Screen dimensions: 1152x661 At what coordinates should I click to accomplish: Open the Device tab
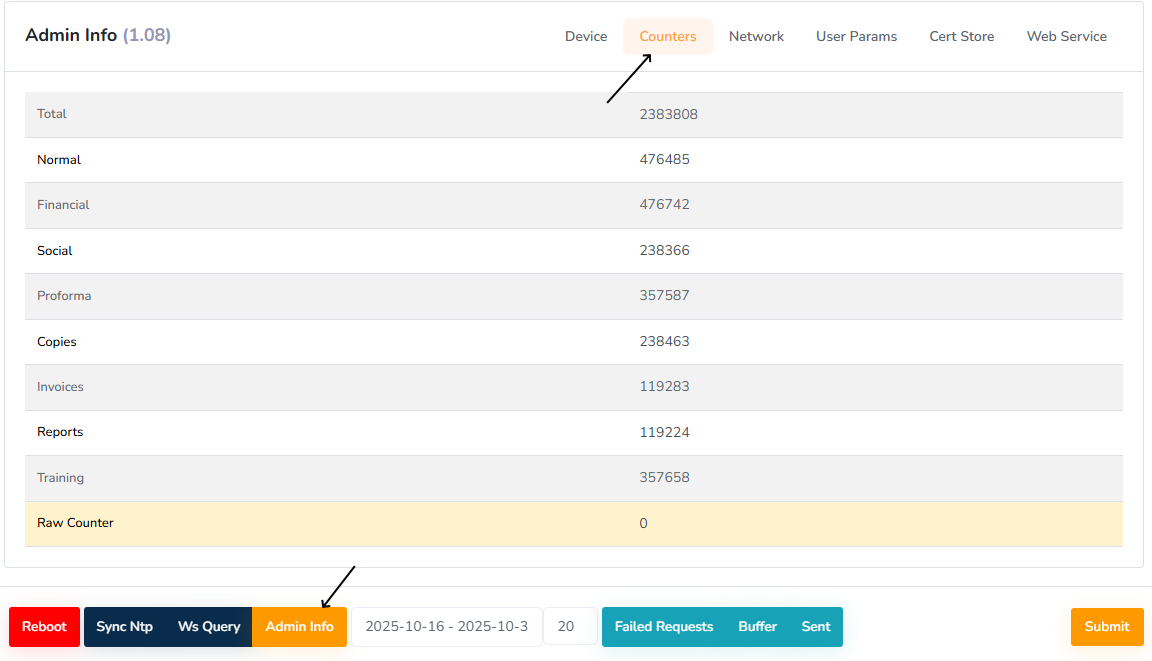585,36
